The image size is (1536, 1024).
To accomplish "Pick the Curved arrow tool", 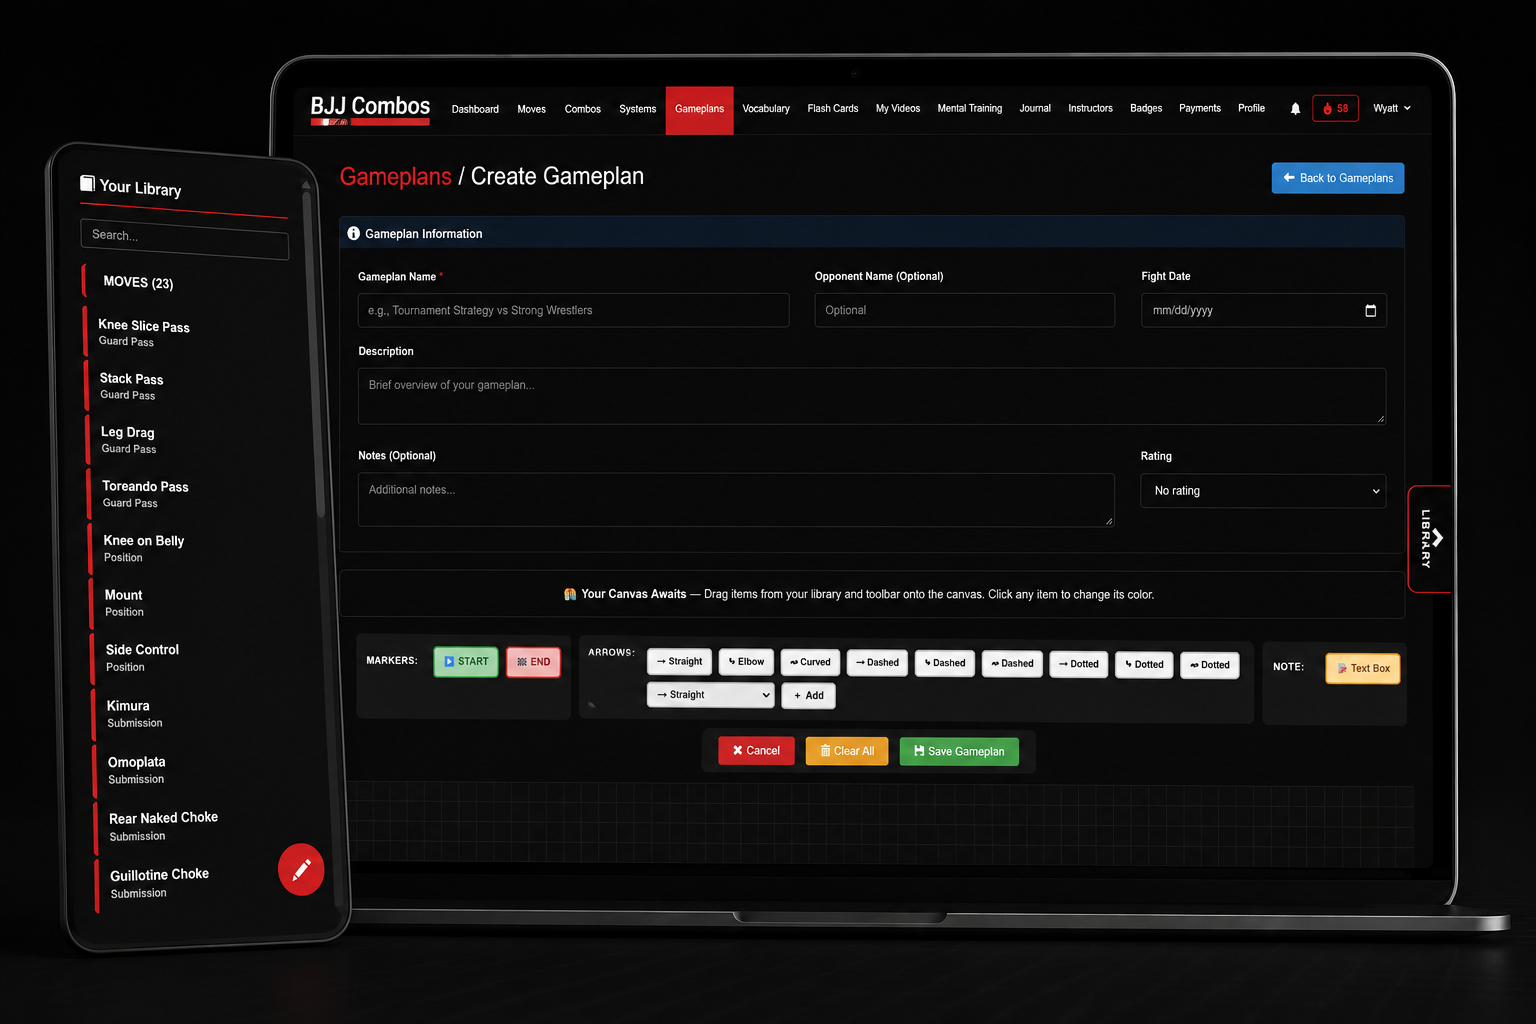I will point(810,662).
